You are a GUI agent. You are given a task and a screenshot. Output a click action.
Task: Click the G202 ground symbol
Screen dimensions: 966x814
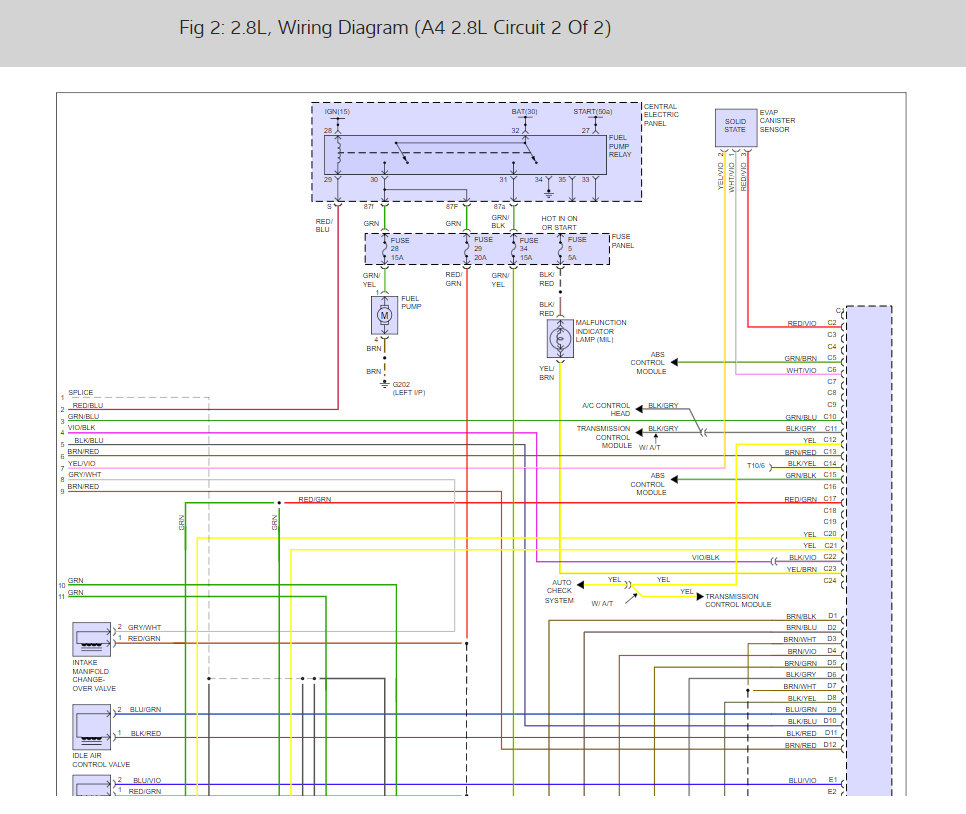(384, 383)
